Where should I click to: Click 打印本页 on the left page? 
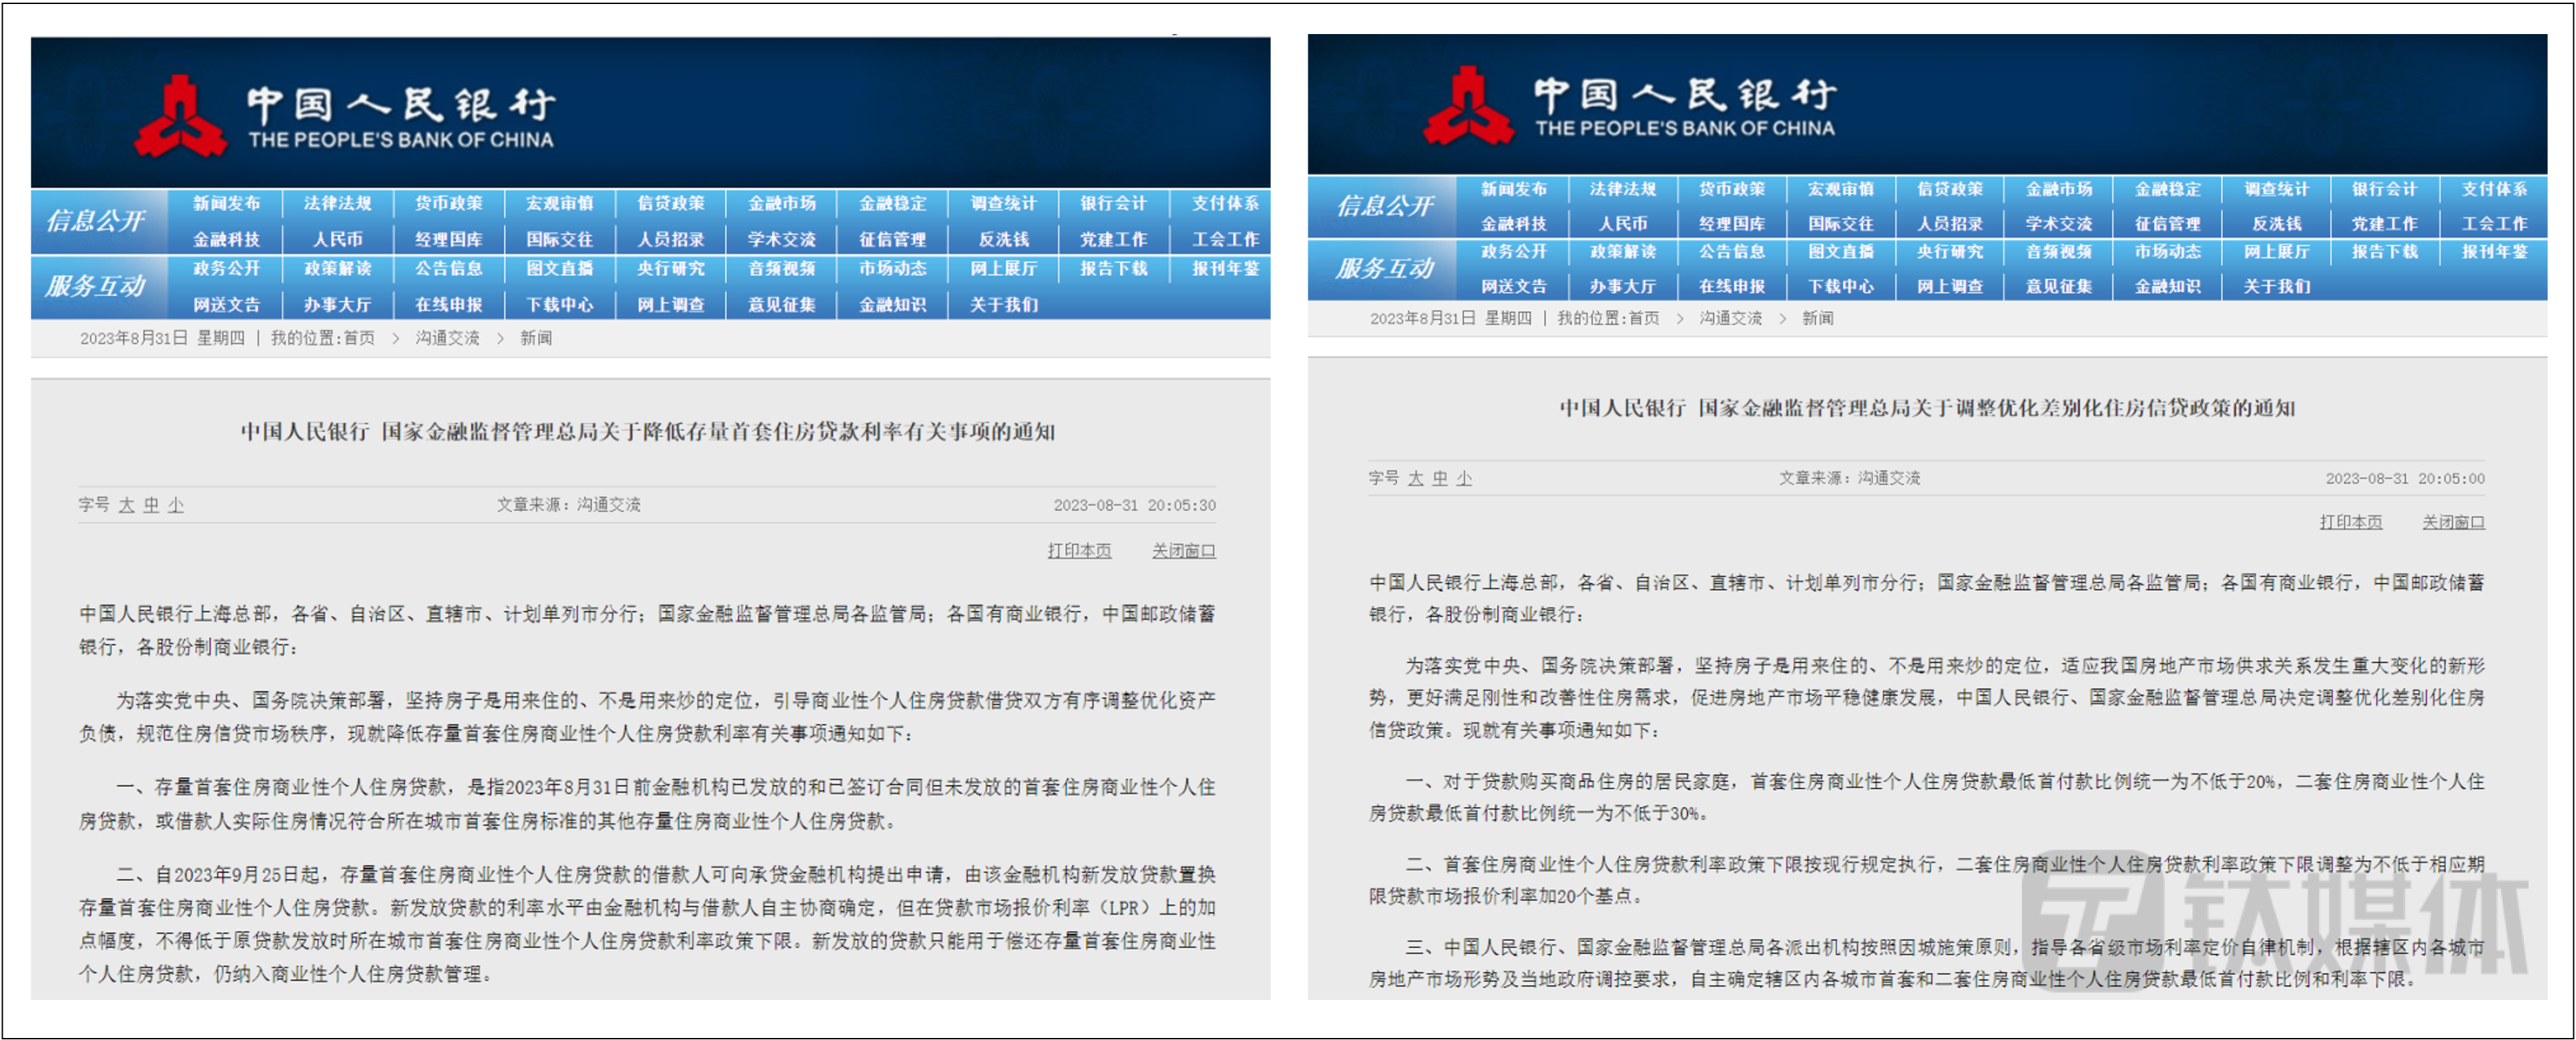point(1079,550)
